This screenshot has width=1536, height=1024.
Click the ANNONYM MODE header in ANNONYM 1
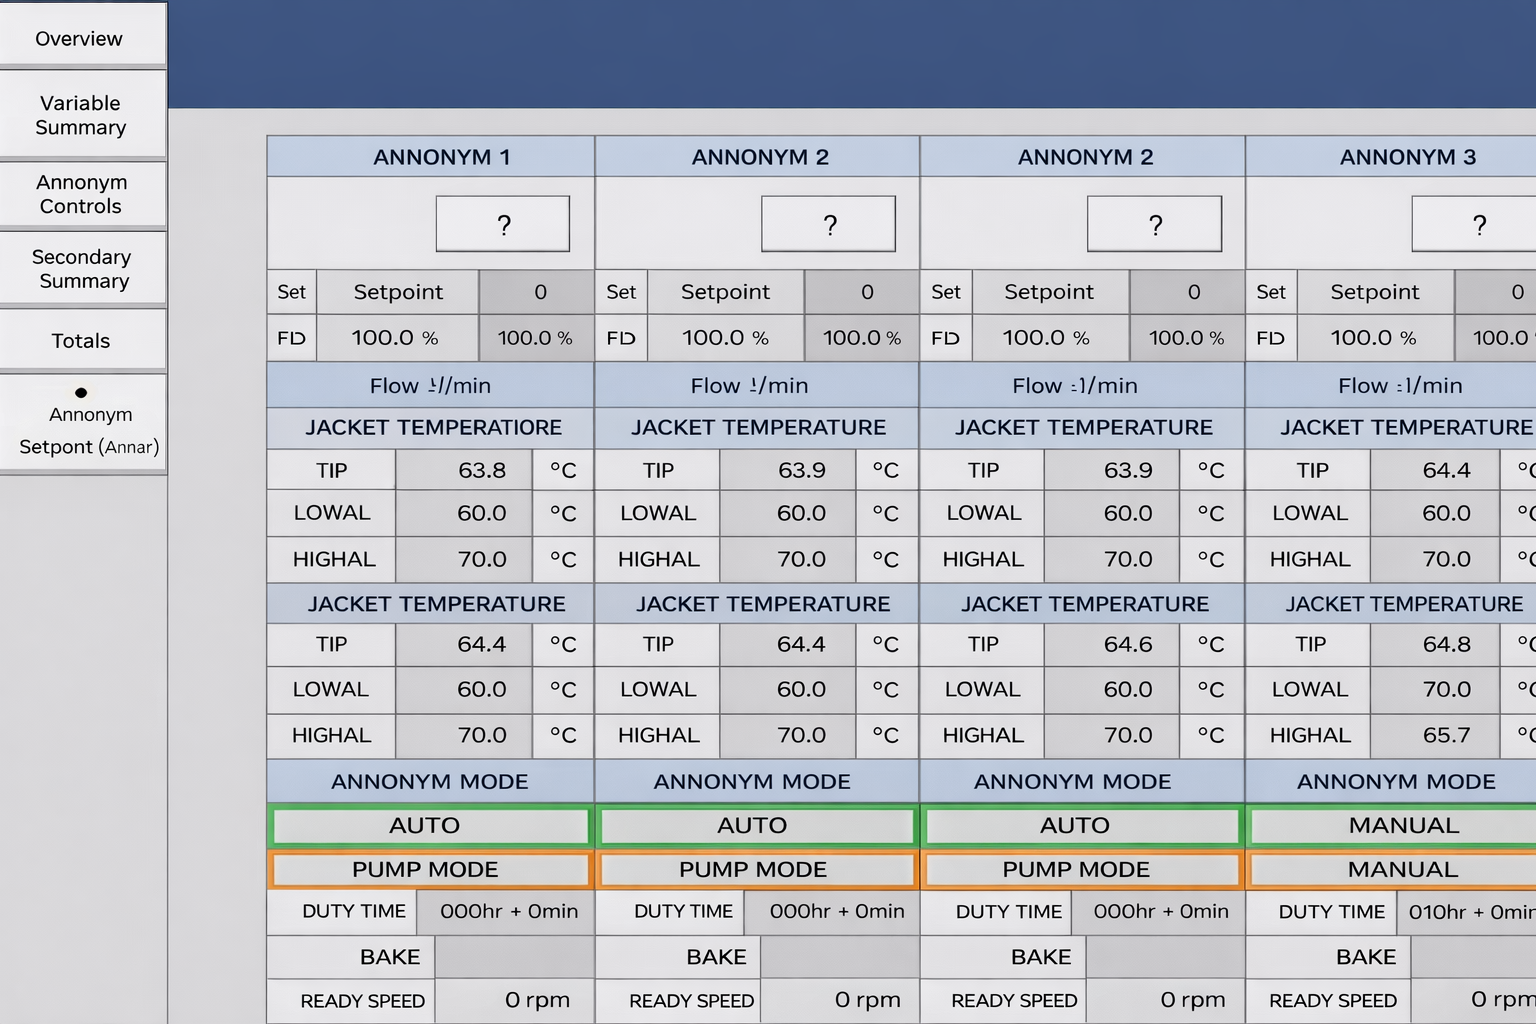[x=431, y=782]
